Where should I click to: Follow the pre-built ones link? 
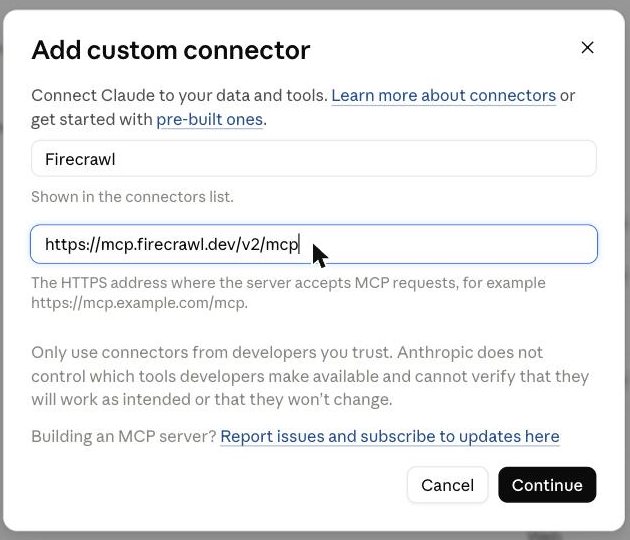(209, 120)
